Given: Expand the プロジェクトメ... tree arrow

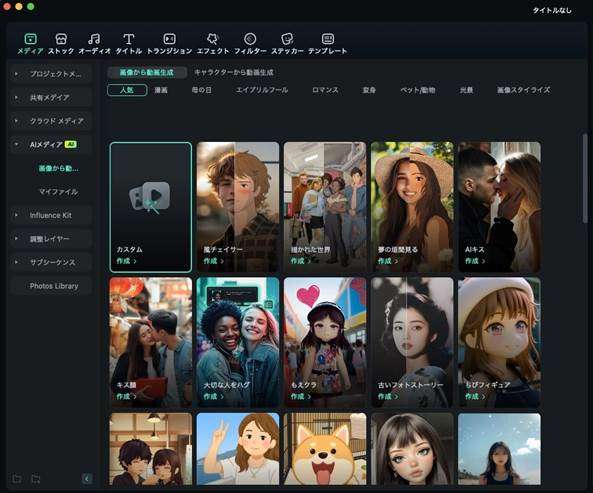Looking at the screenshot, I should pos(16,74).
